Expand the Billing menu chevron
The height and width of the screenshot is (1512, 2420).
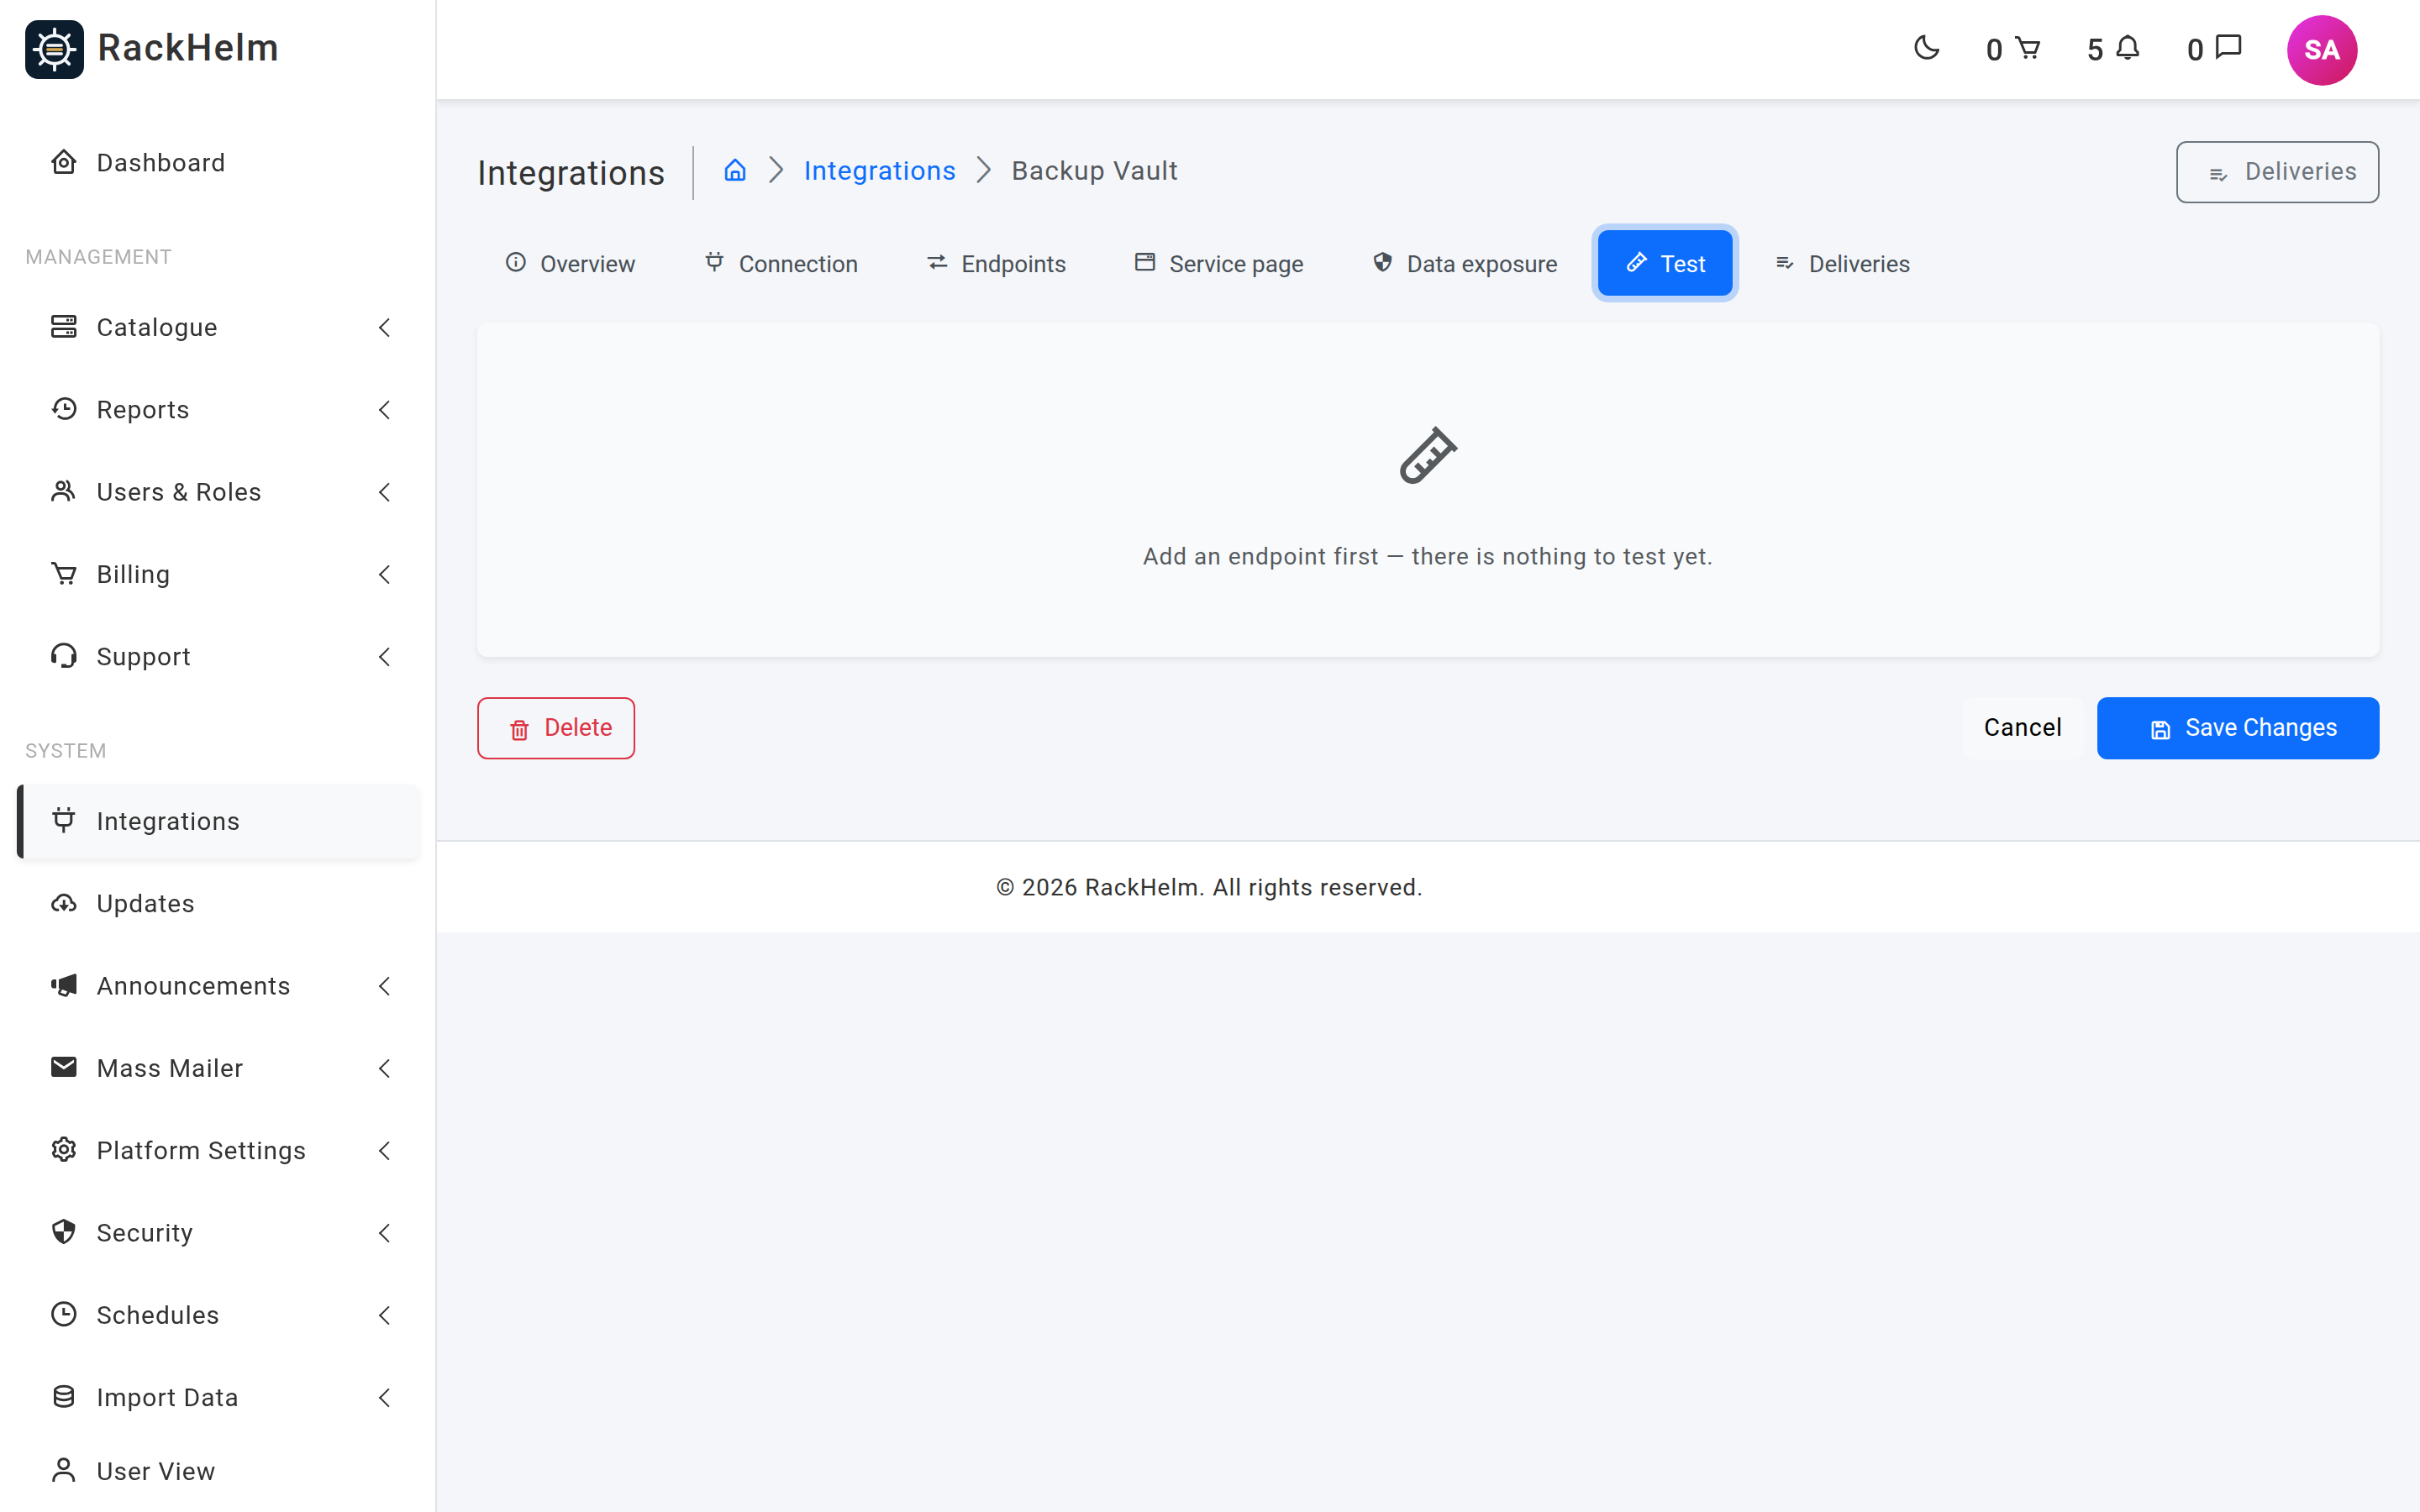[x=385, y=574]
